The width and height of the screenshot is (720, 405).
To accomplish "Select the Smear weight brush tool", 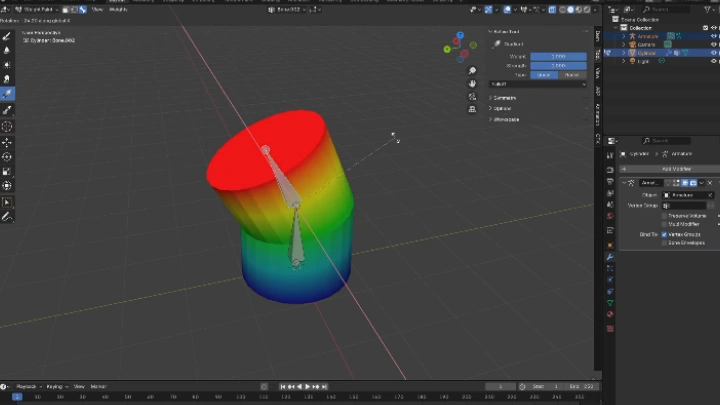I will (x=7, y=79).
